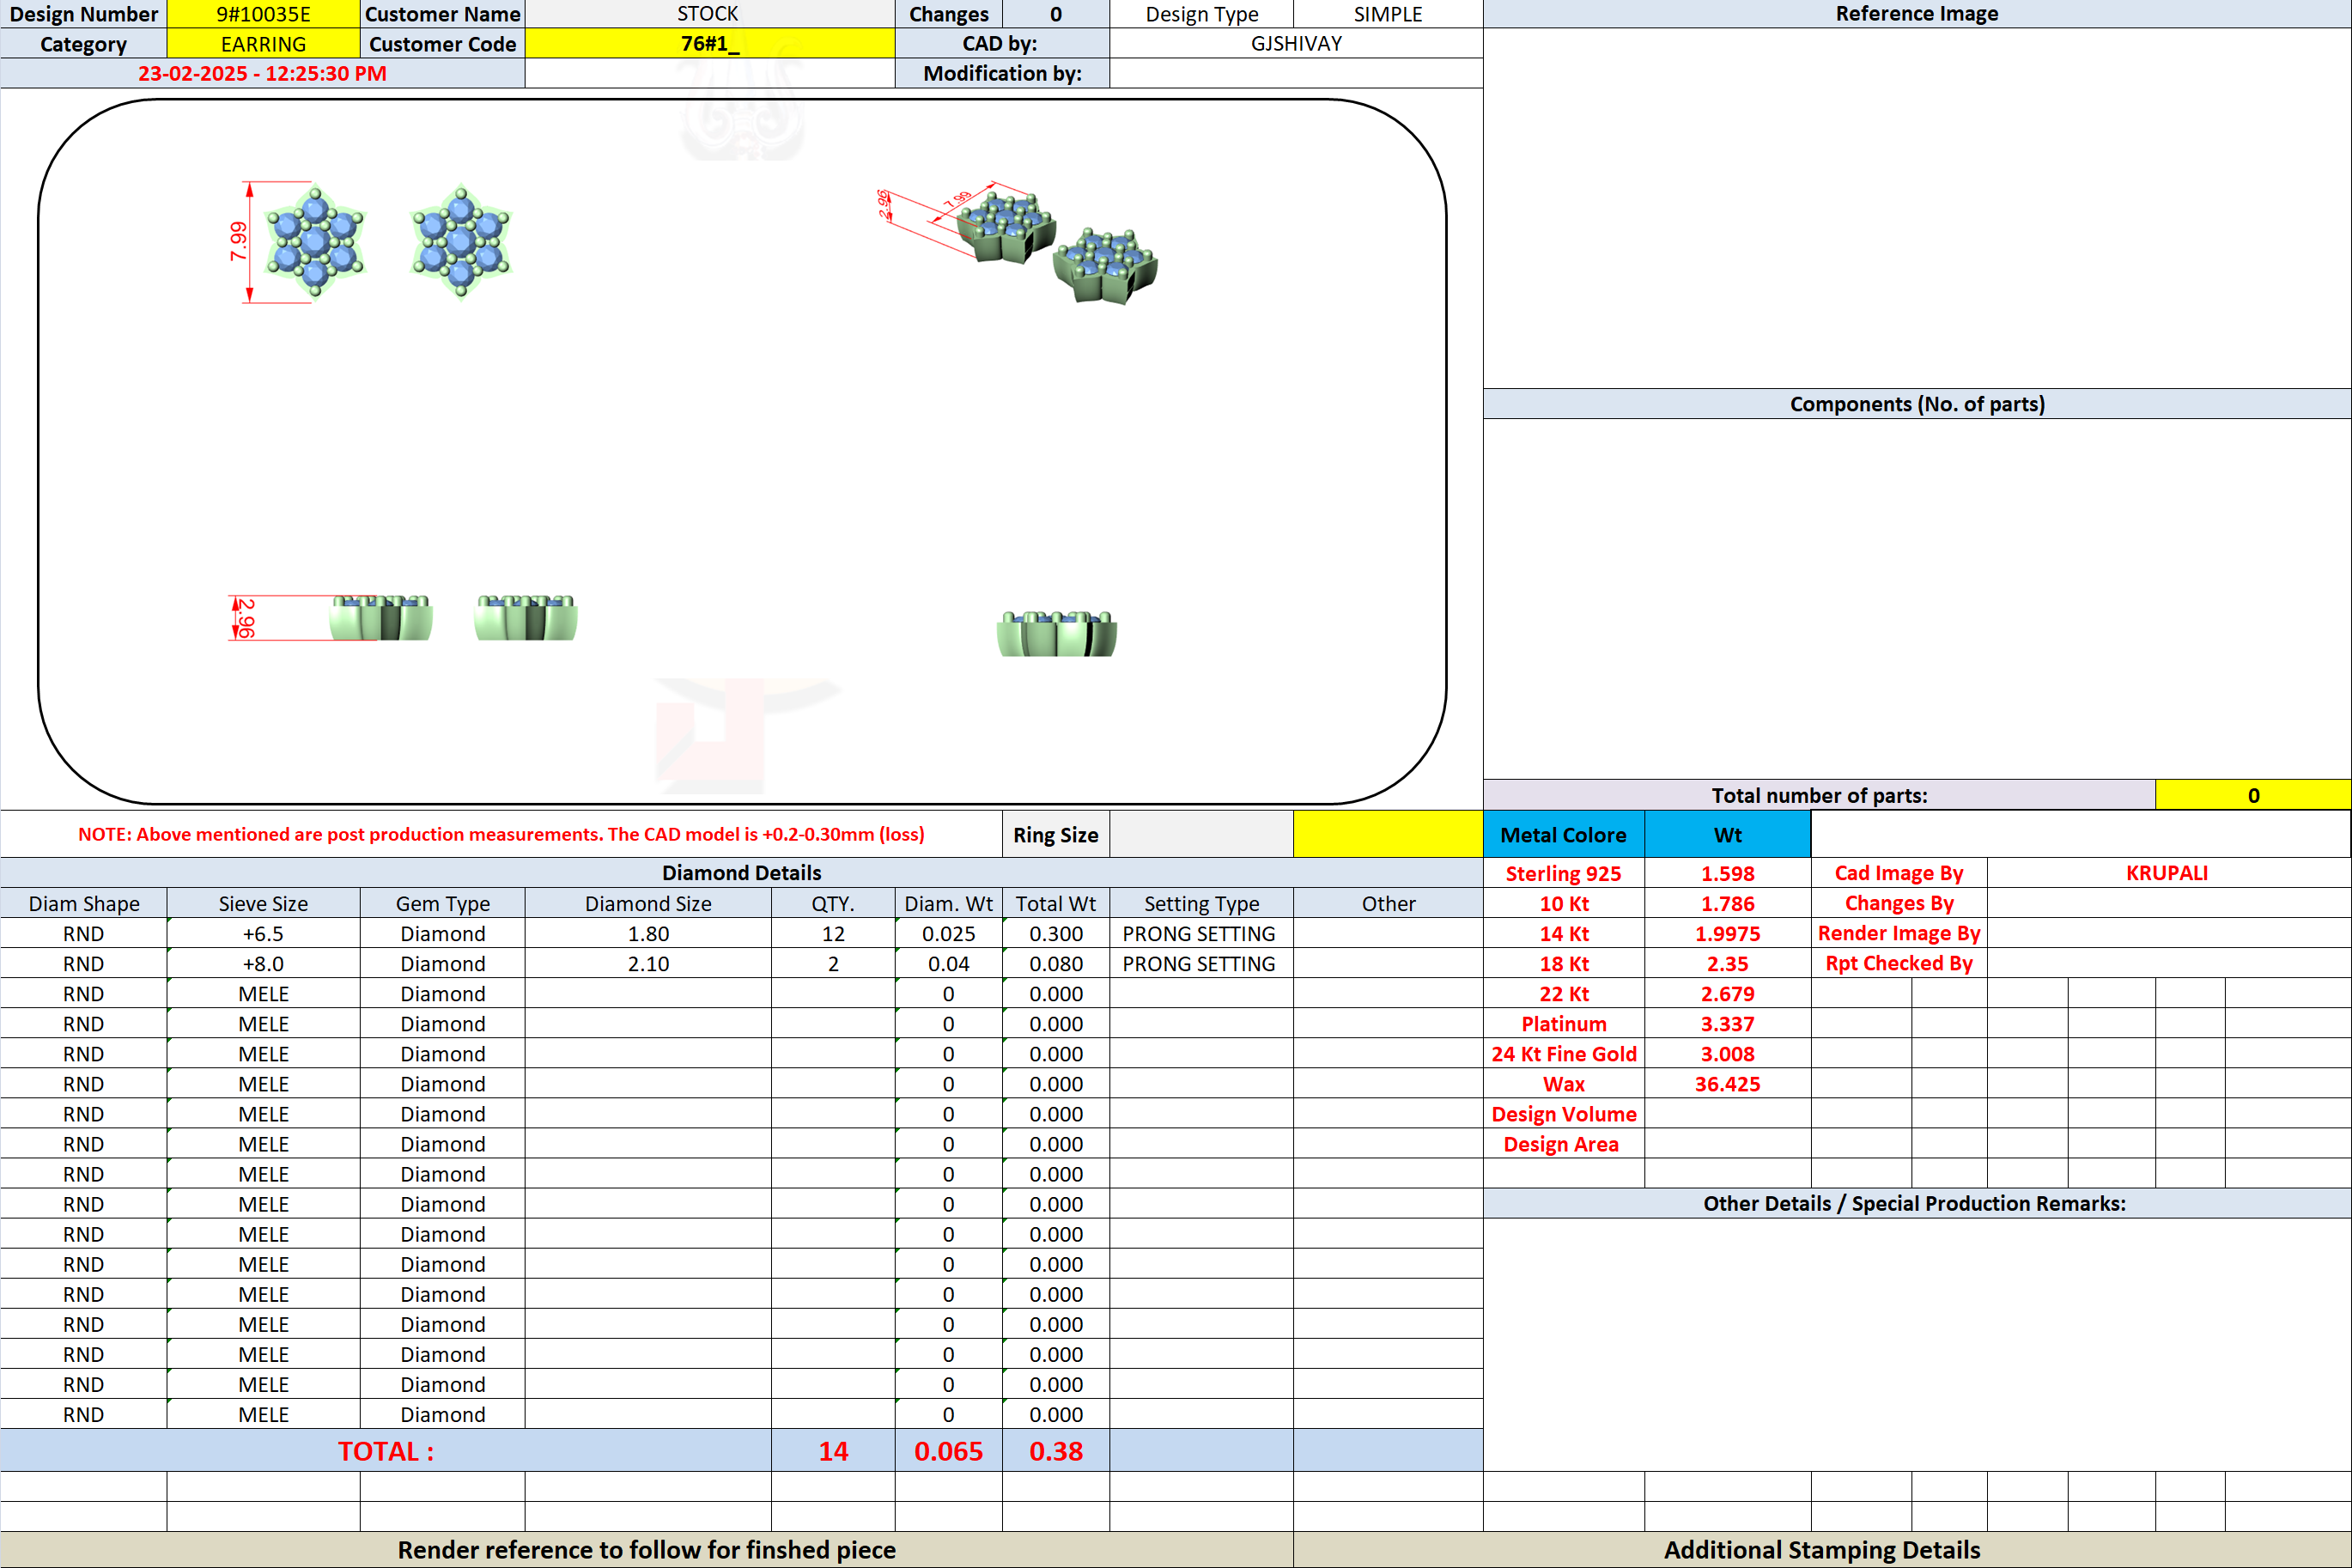Click the left earring top view thumbnail
The width and height of the screenshot is (2352, 1568).
click(x=315, y=243)
